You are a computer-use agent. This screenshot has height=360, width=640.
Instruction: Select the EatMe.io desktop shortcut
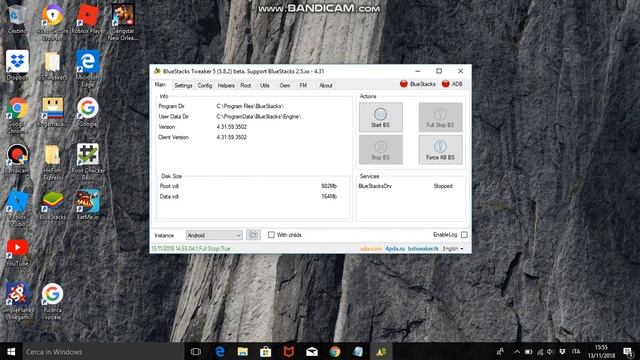[x=88, y=205]
